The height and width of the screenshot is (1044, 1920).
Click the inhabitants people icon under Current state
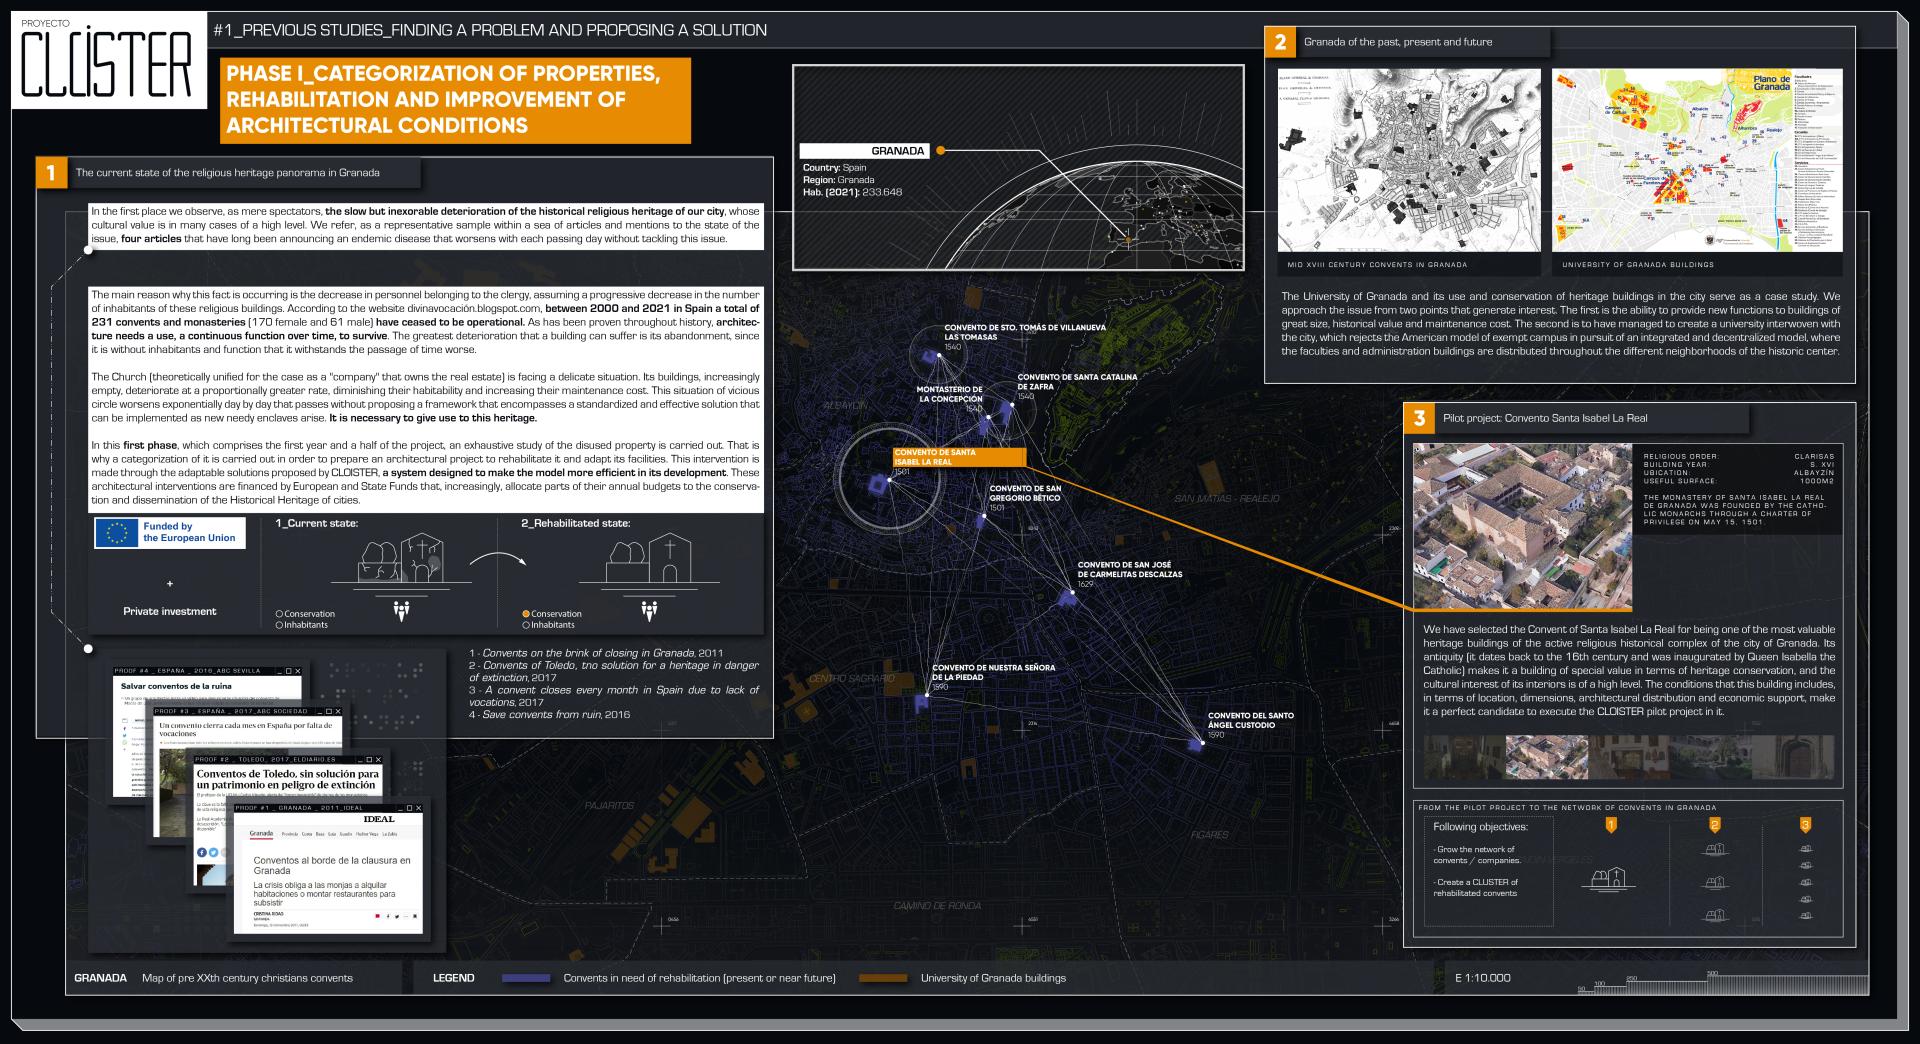coord(401,609)
